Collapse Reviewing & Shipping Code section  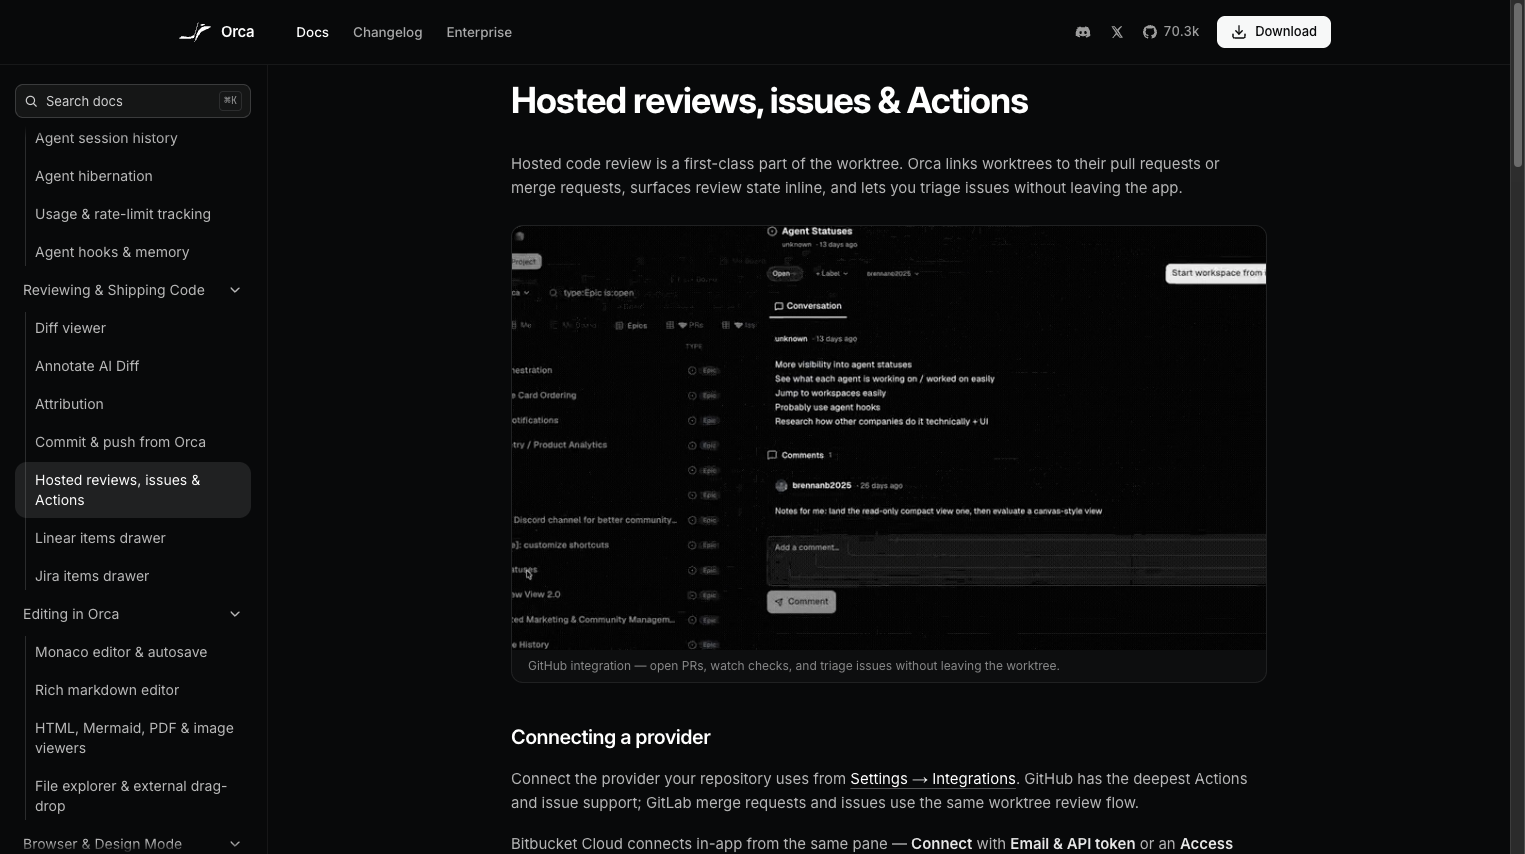[x=235, y=290]
